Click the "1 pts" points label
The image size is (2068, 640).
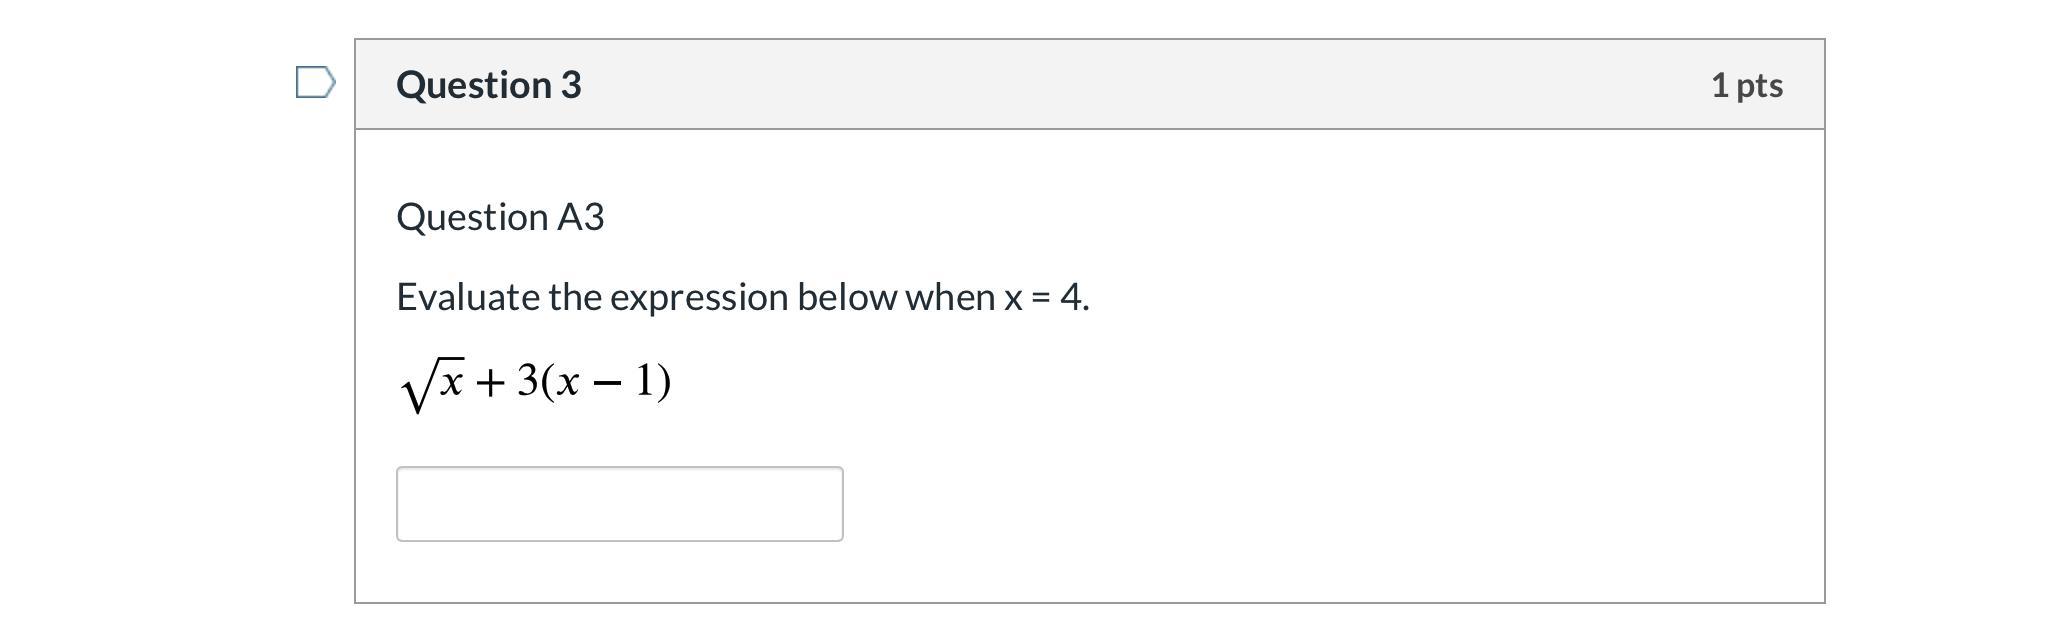1746,85
